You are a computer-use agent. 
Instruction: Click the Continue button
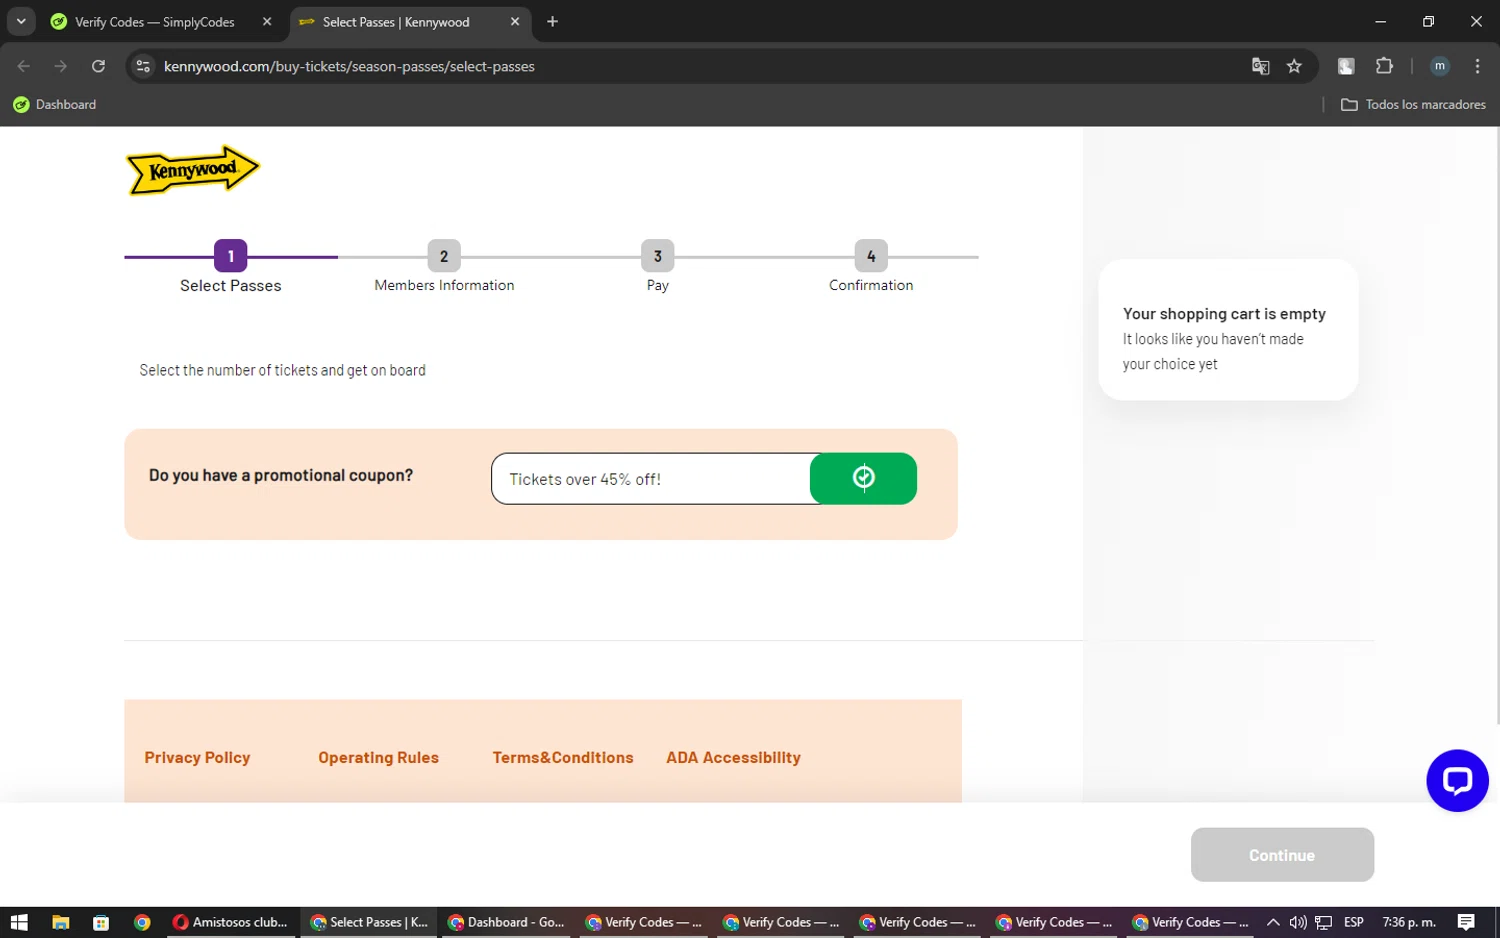[x=1281, y=855]
